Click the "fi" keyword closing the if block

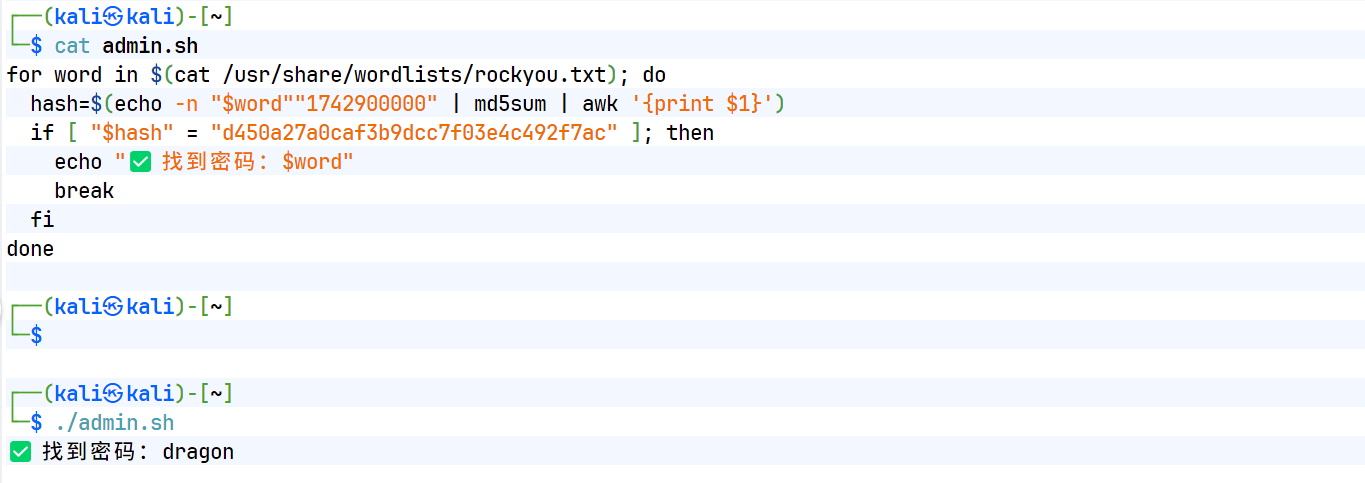[42, 220]
